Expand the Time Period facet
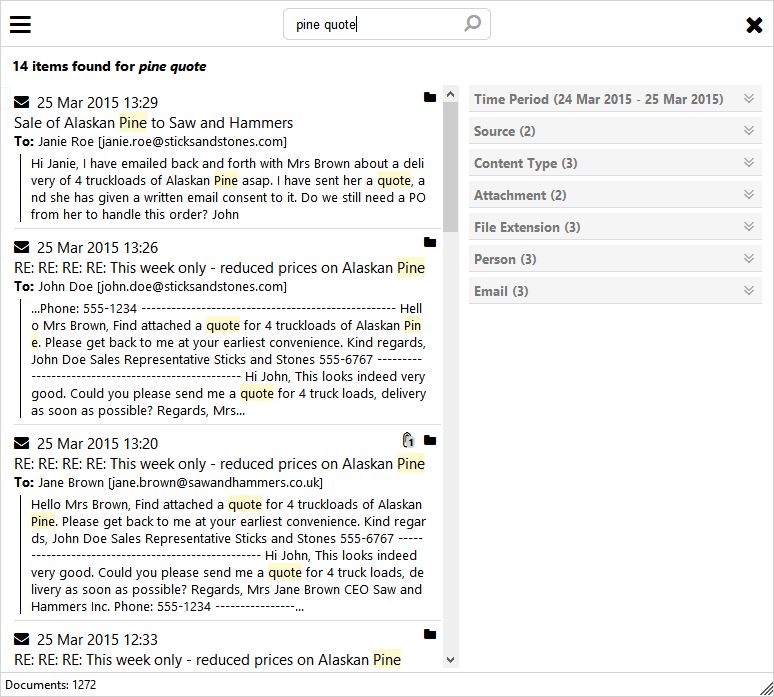The image size is (774, 697). [x=615, y=99]
